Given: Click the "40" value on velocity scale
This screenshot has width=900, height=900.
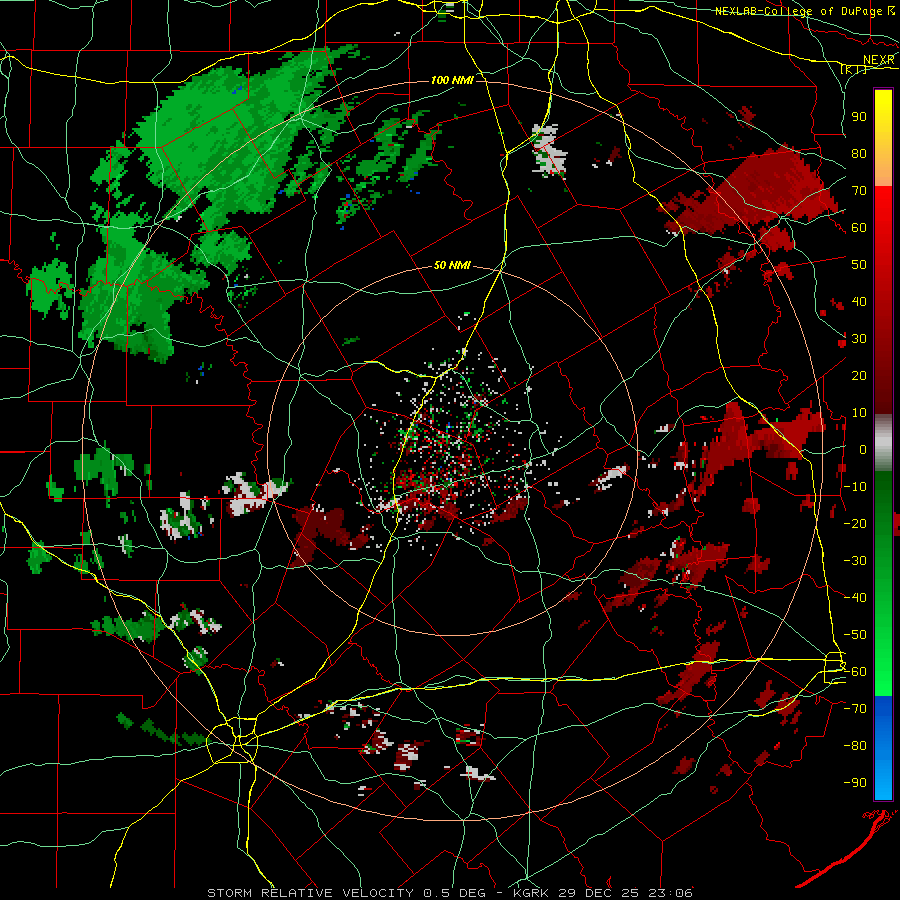Looking at the screenshot, I should click(x=859, y=301).
